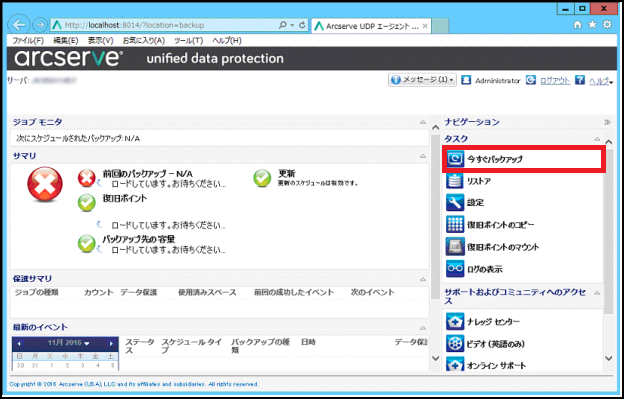Viewport: 624px width, 399px height.
Task: Click the address bar refresh icon
Action: pos(302,25)
